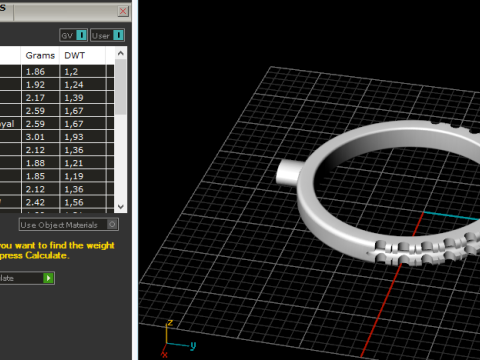Select the 1,39 DWT cell
Viewport: 480px width, 360px height.
coord(83,98)
